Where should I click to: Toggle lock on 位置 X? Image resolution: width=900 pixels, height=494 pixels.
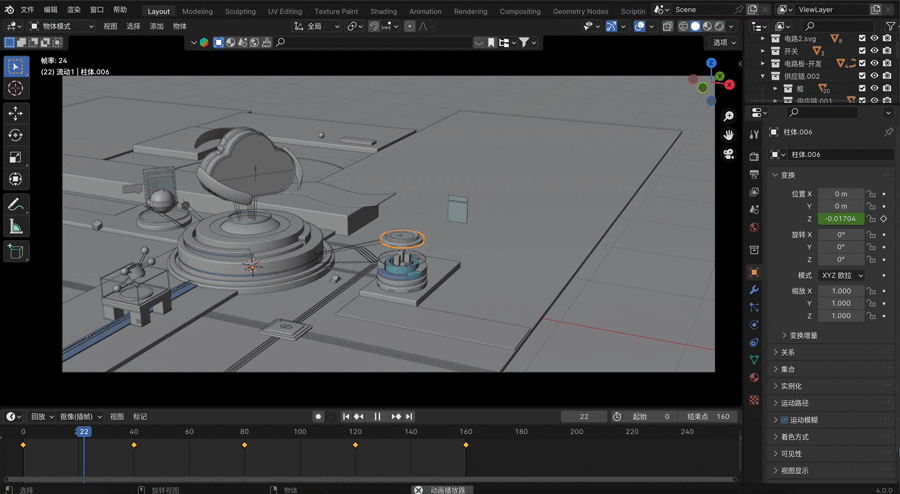871,194
